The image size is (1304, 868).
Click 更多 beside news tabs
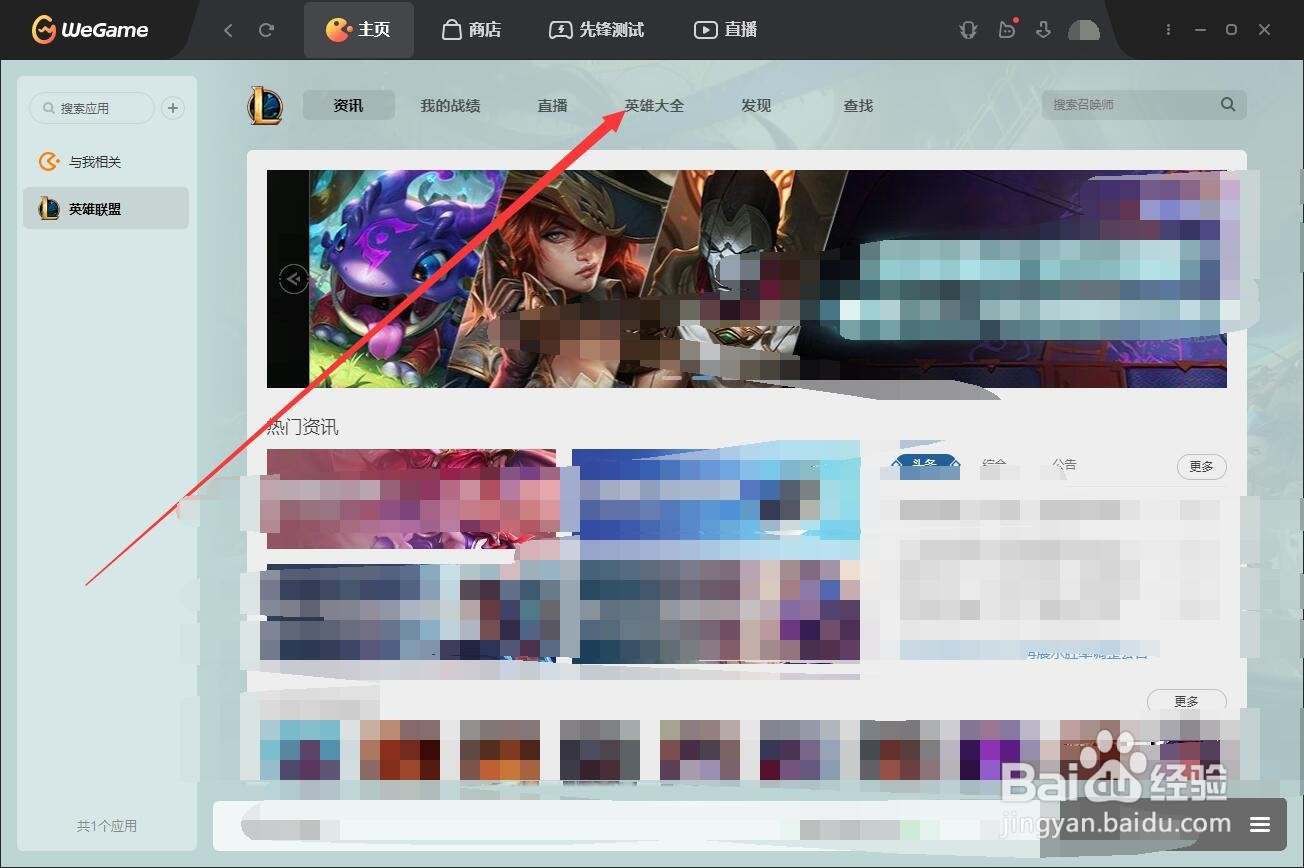[x=1201, y=466]
